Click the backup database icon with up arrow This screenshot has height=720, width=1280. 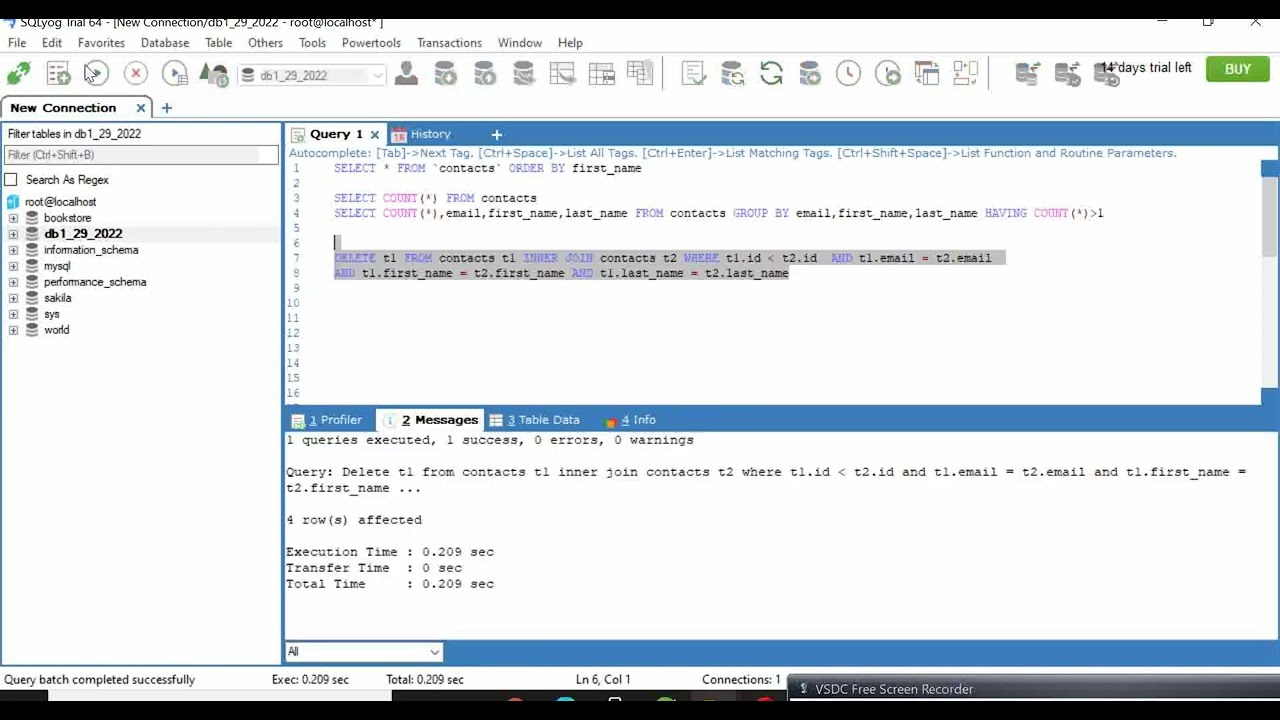coord(484,74)
